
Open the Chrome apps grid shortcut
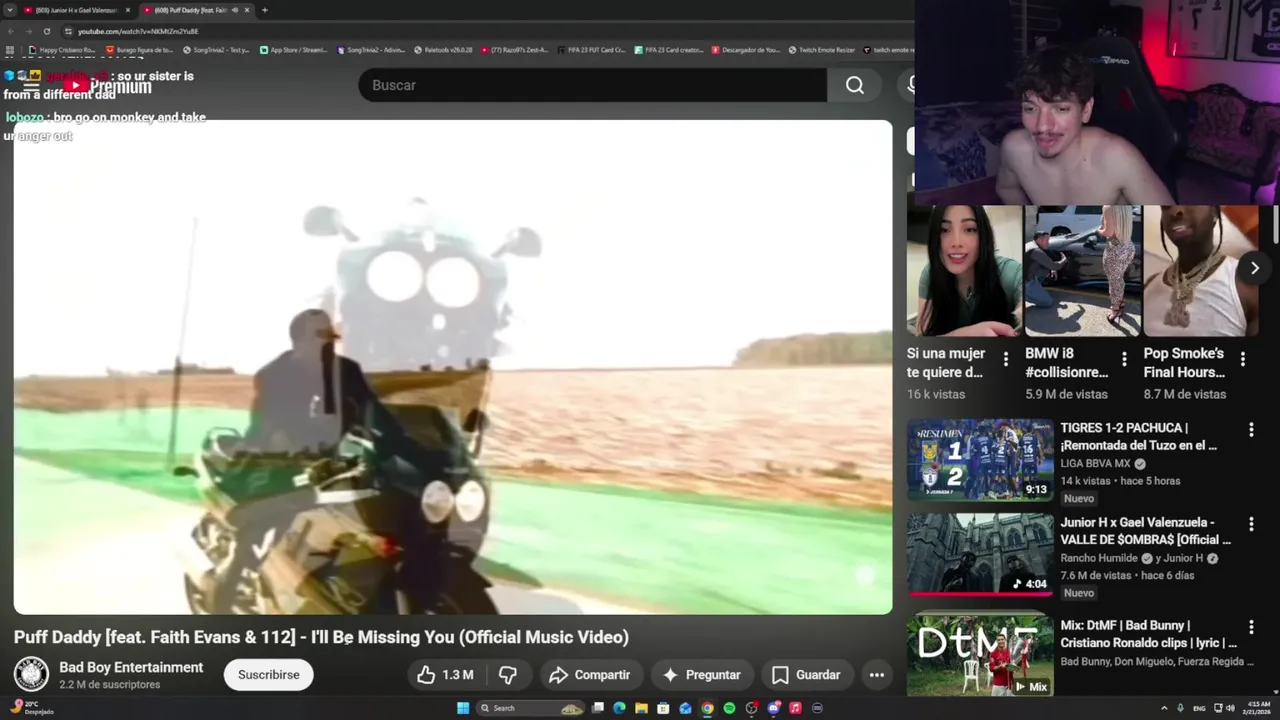pos(10,49)
